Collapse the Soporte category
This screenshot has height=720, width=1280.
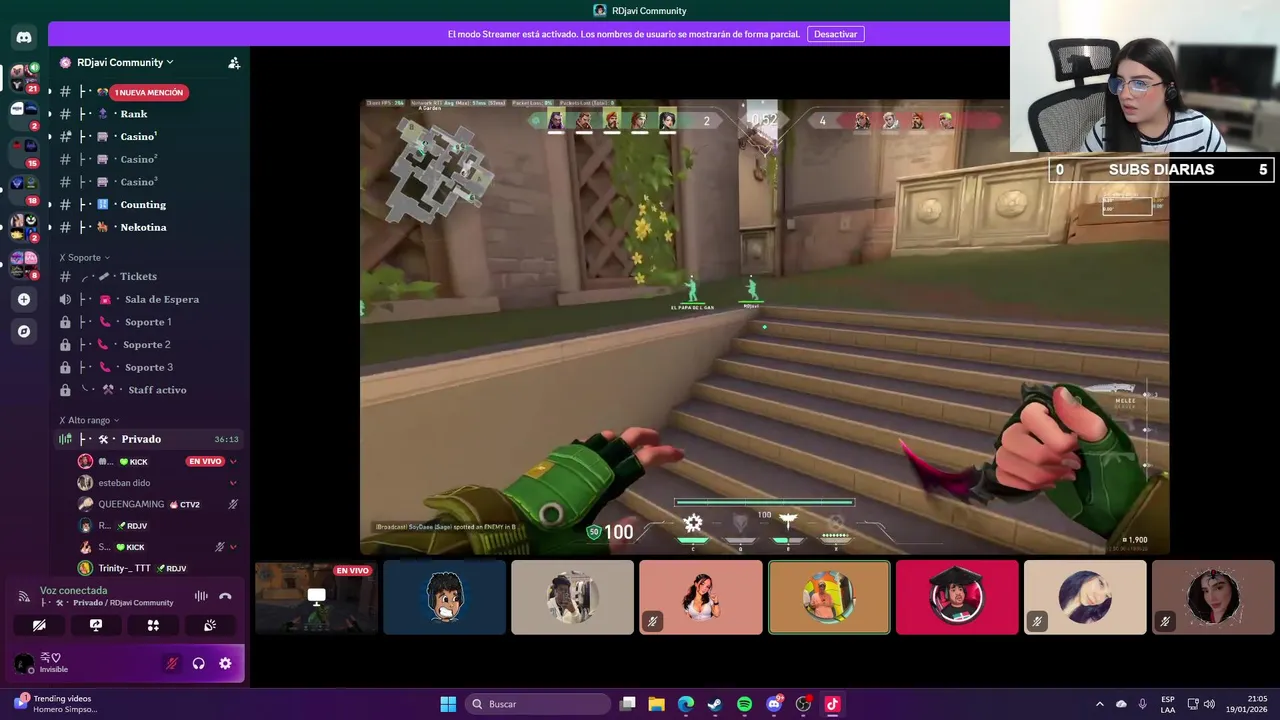point(85,258)
